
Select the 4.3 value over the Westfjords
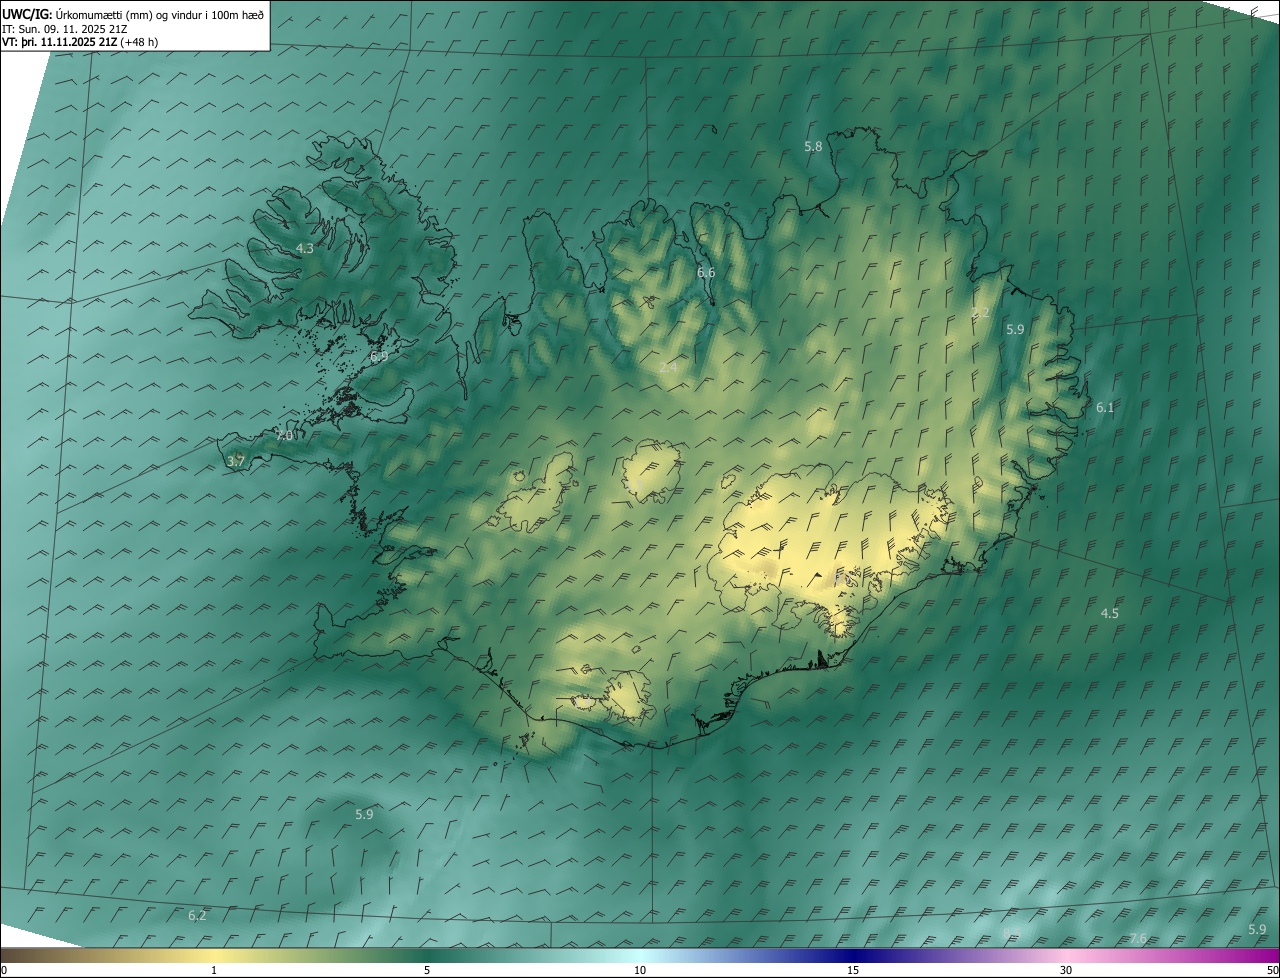point(305,248)
